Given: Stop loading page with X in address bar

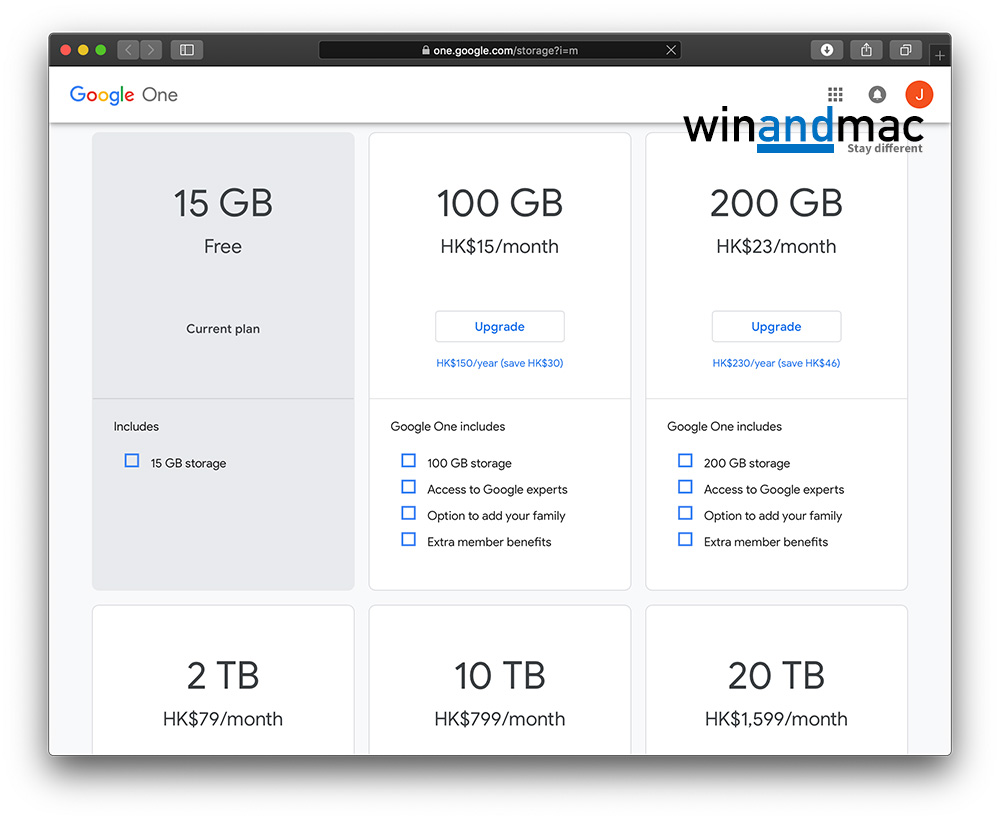Looking at the screenshot, I should 670,50.
